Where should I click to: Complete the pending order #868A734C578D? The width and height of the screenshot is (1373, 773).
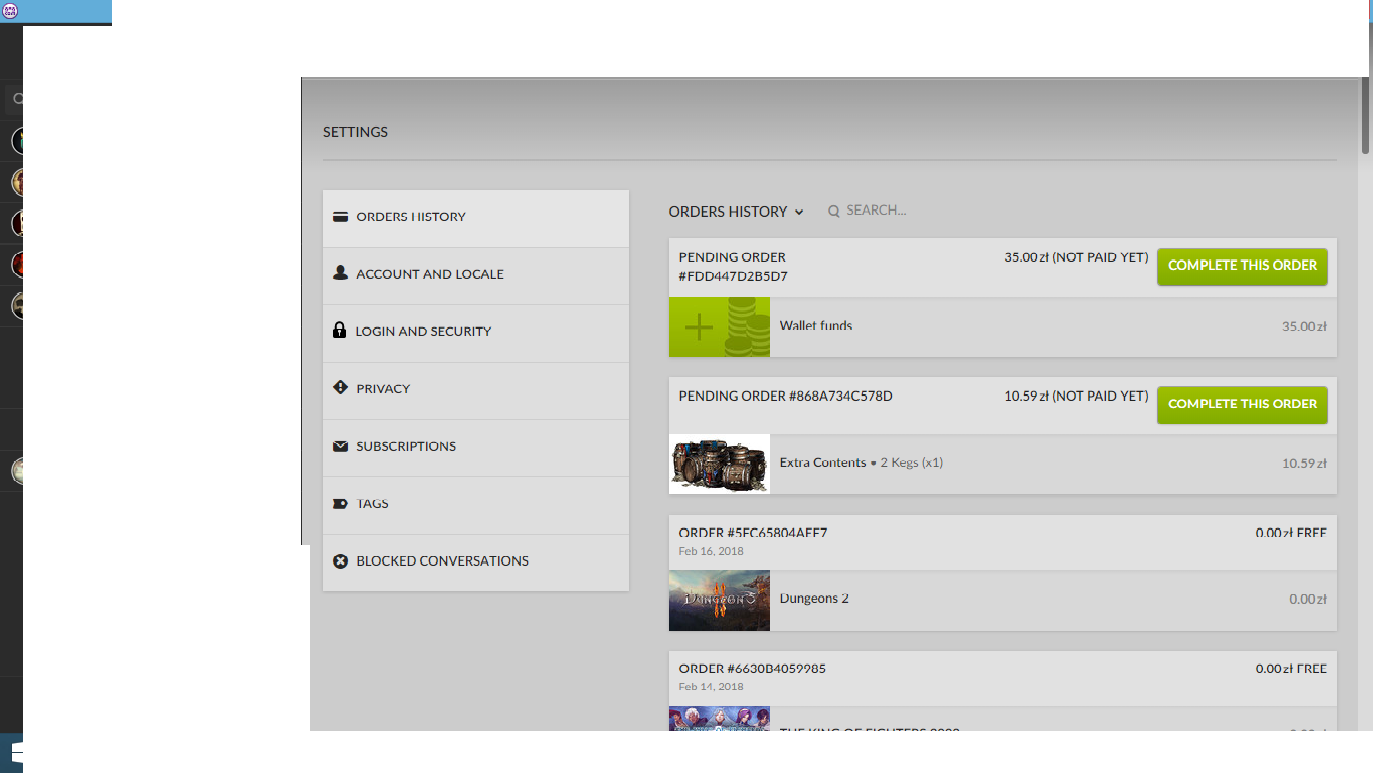pos(1242,404)
